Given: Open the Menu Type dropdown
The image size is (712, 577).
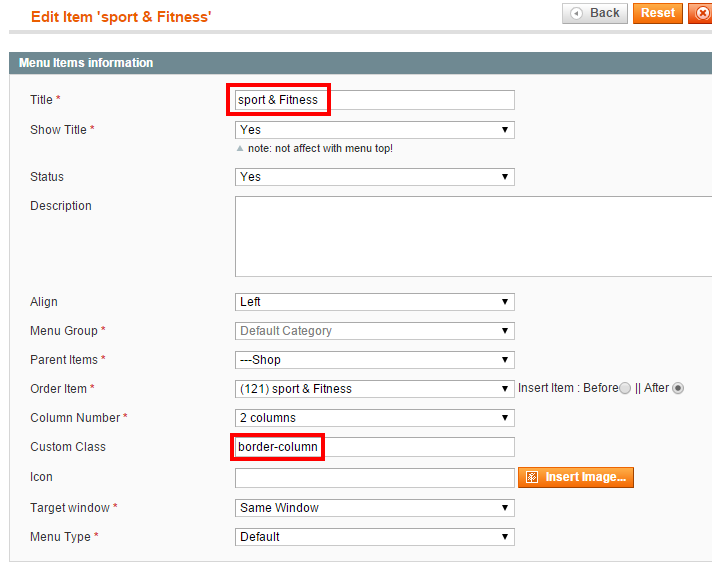Looking at the screenshot, I should coord(375,537).
